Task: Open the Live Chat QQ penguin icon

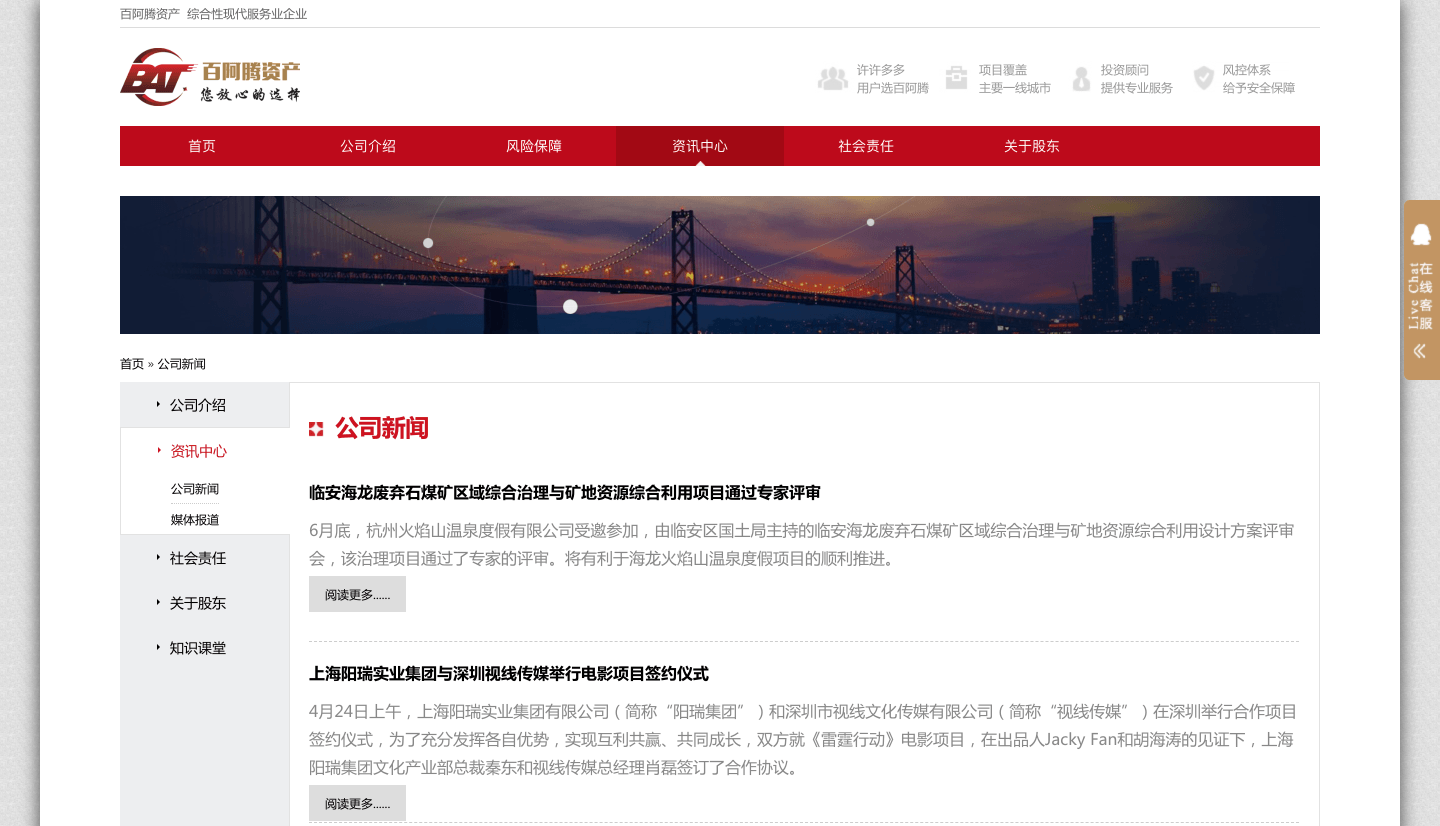Action: click(1420, 235)
